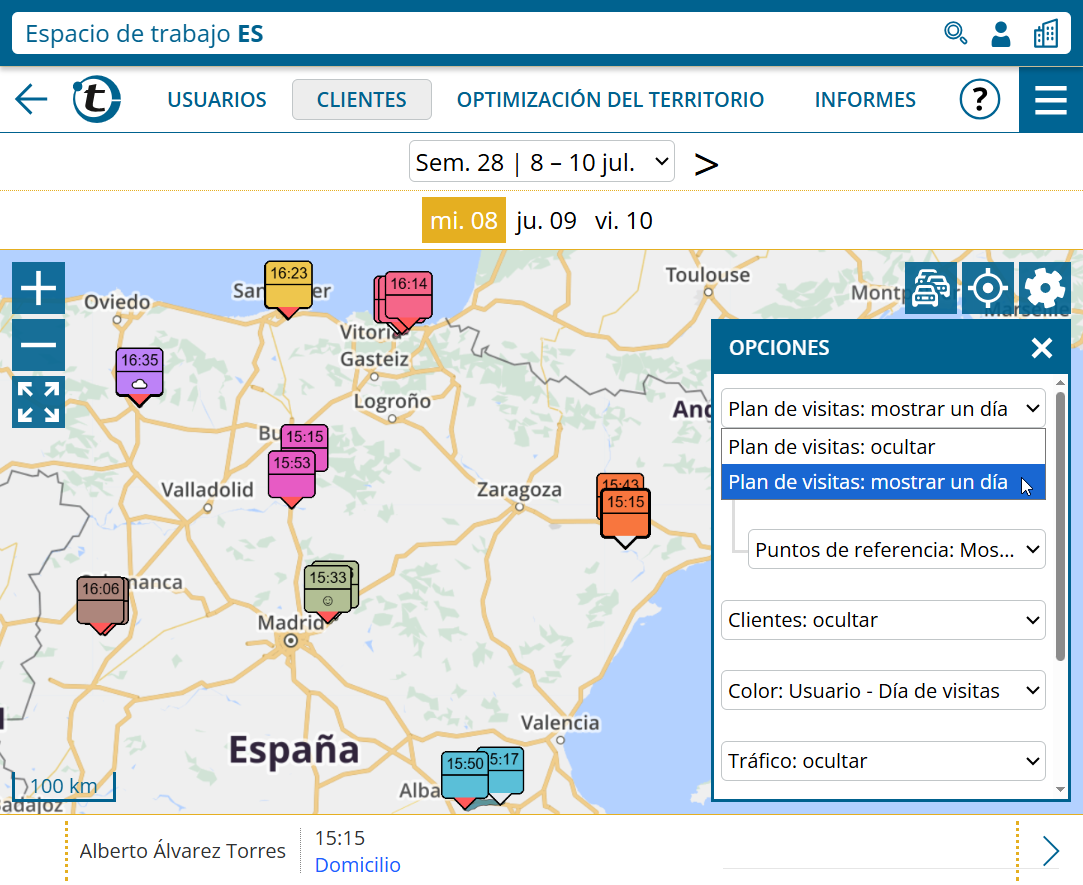Go back with the arrow icon

(31, 99)
